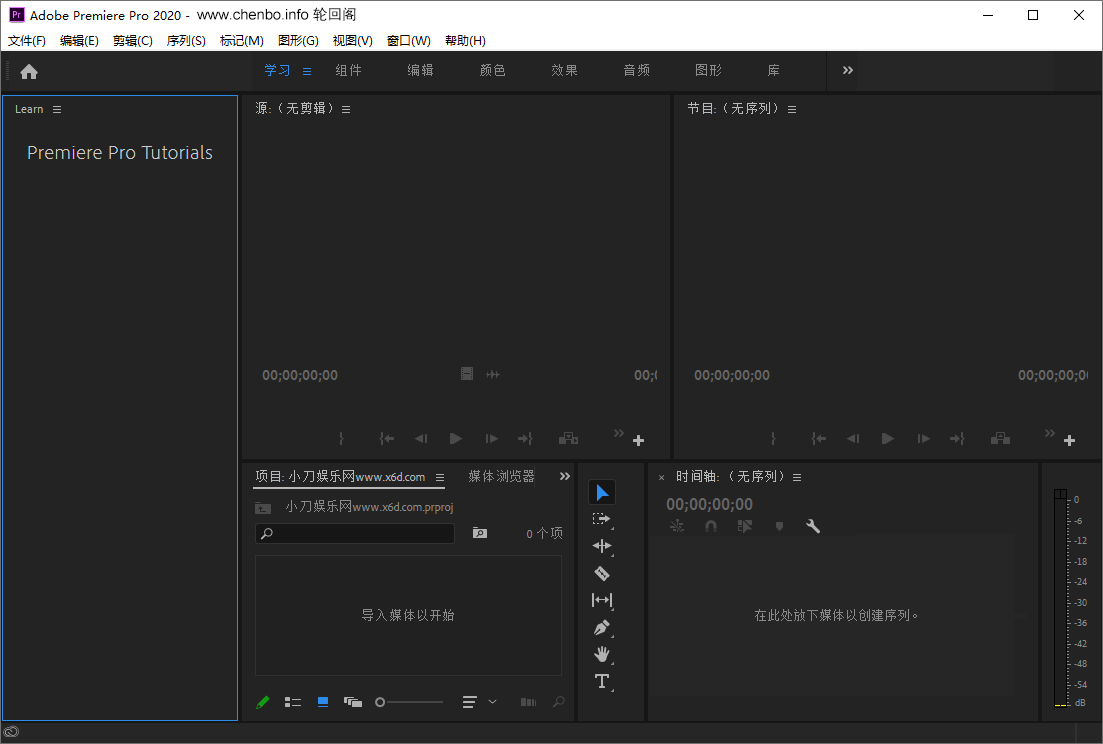Switch to 媒体浏览器 tab
The width and height of the screenshot is (1103, 744).
tap(502, 477)
